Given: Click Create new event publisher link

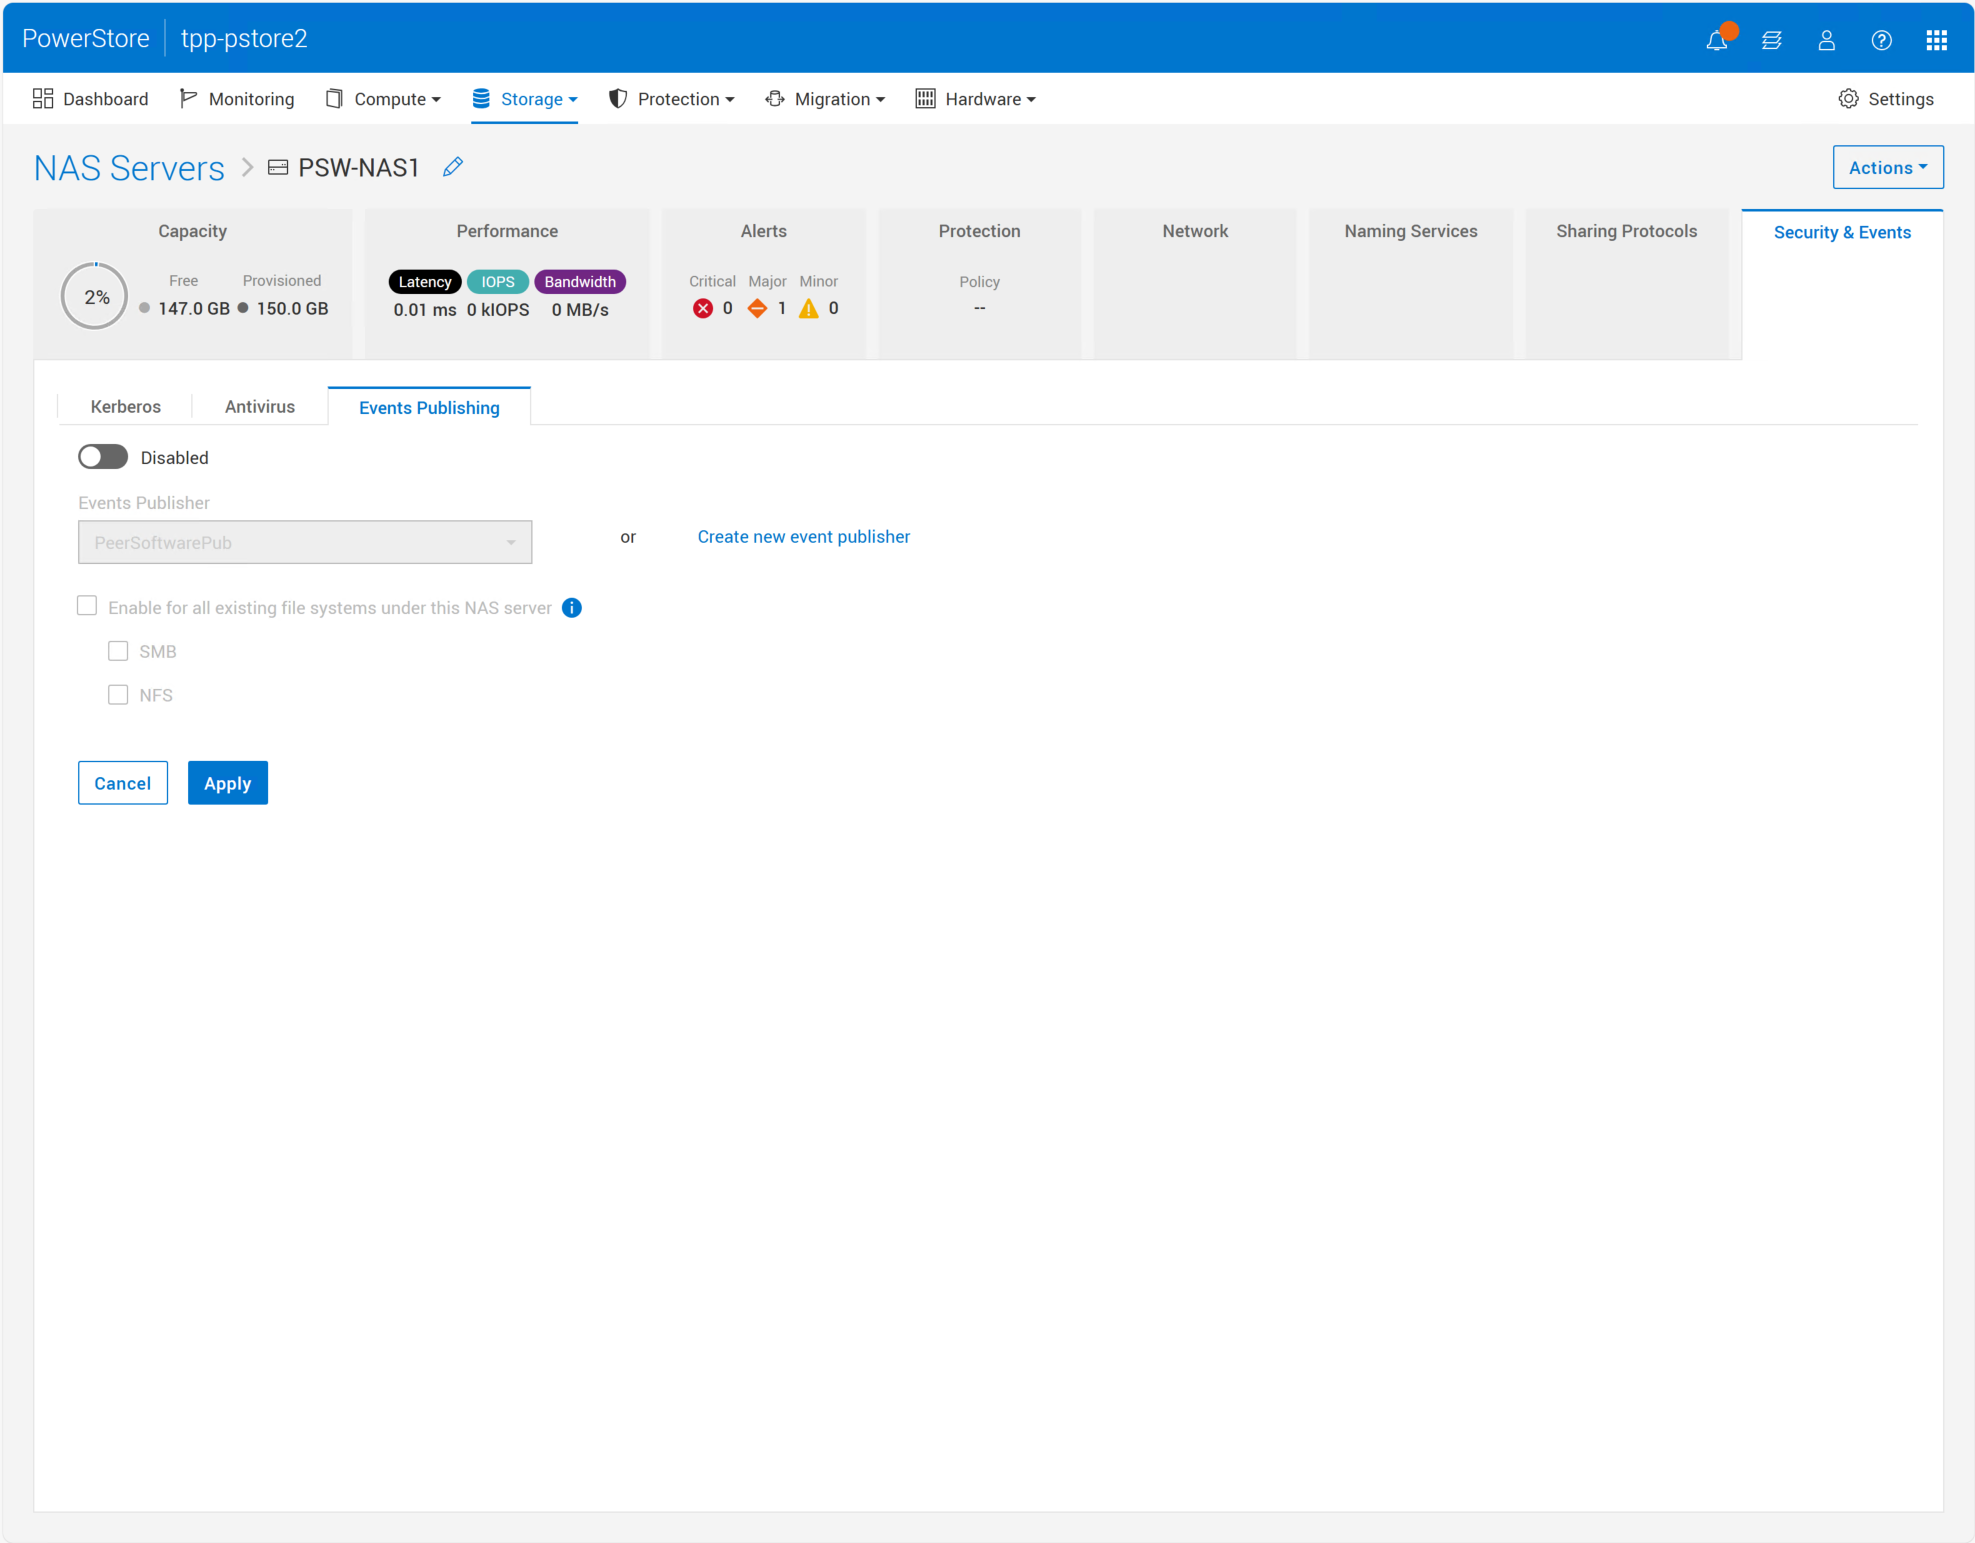Looking at the screenshot, I should click(x=803, y=537).
